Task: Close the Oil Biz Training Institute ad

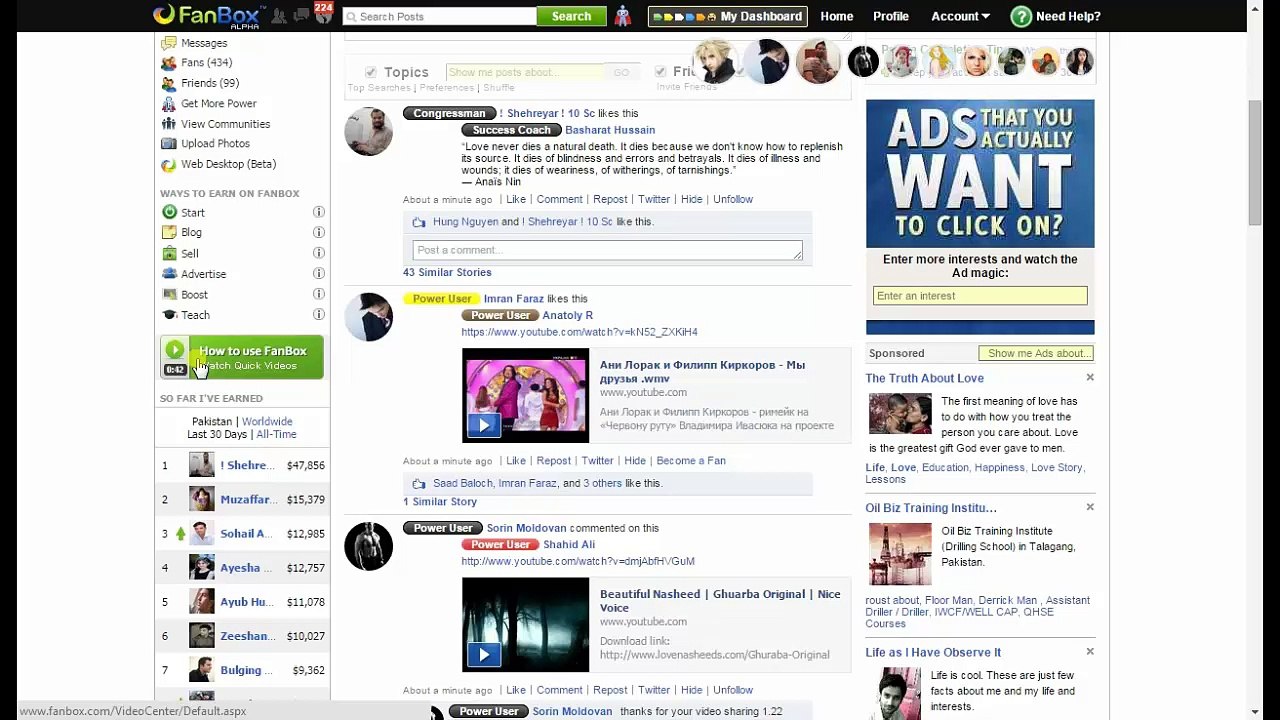Action: [x=1090, y=507]
